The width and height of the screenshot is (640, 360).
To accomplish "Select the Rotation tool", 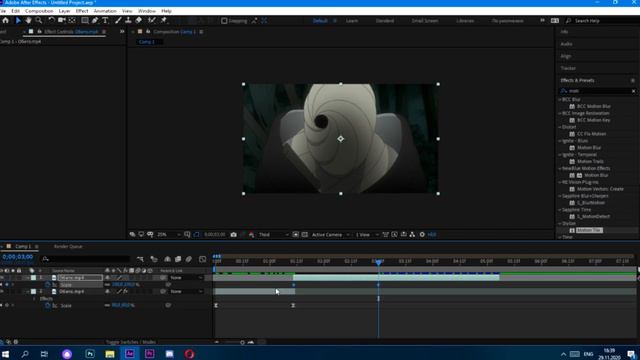I will tap(51, 20).
